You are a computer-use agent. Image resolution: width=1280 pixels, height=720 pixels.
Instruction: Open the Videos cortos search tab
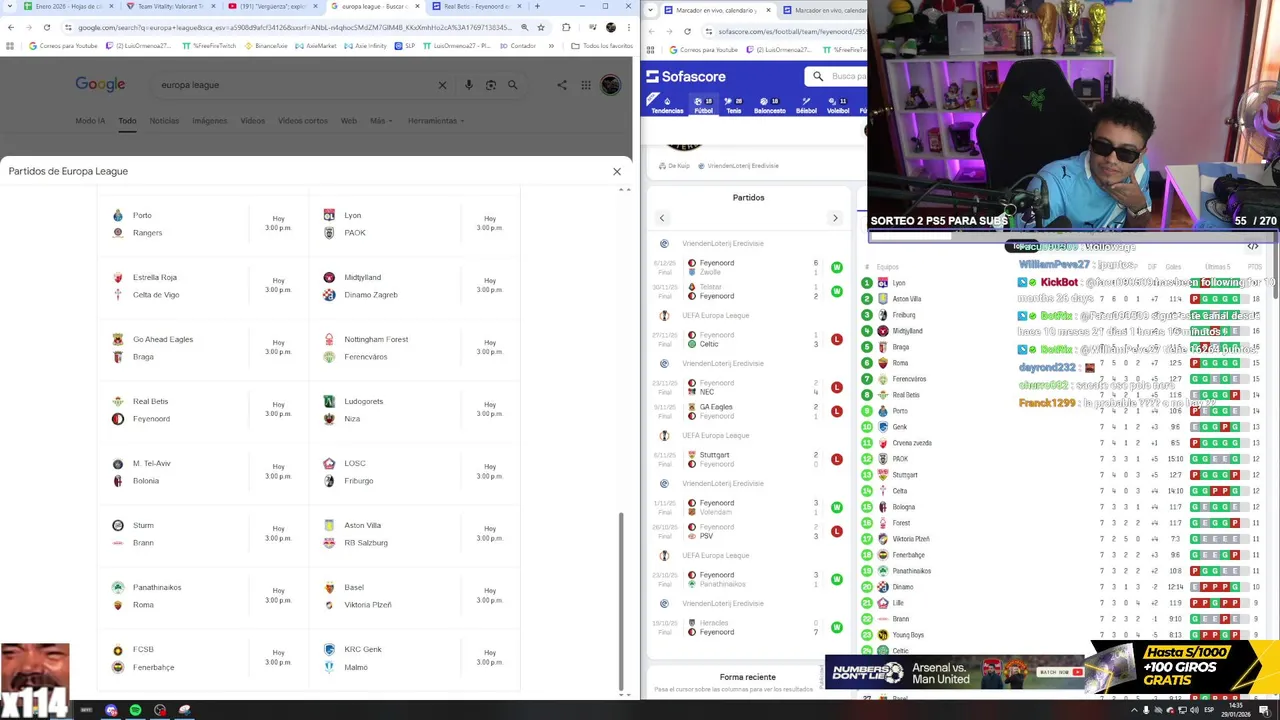[303, 121]
